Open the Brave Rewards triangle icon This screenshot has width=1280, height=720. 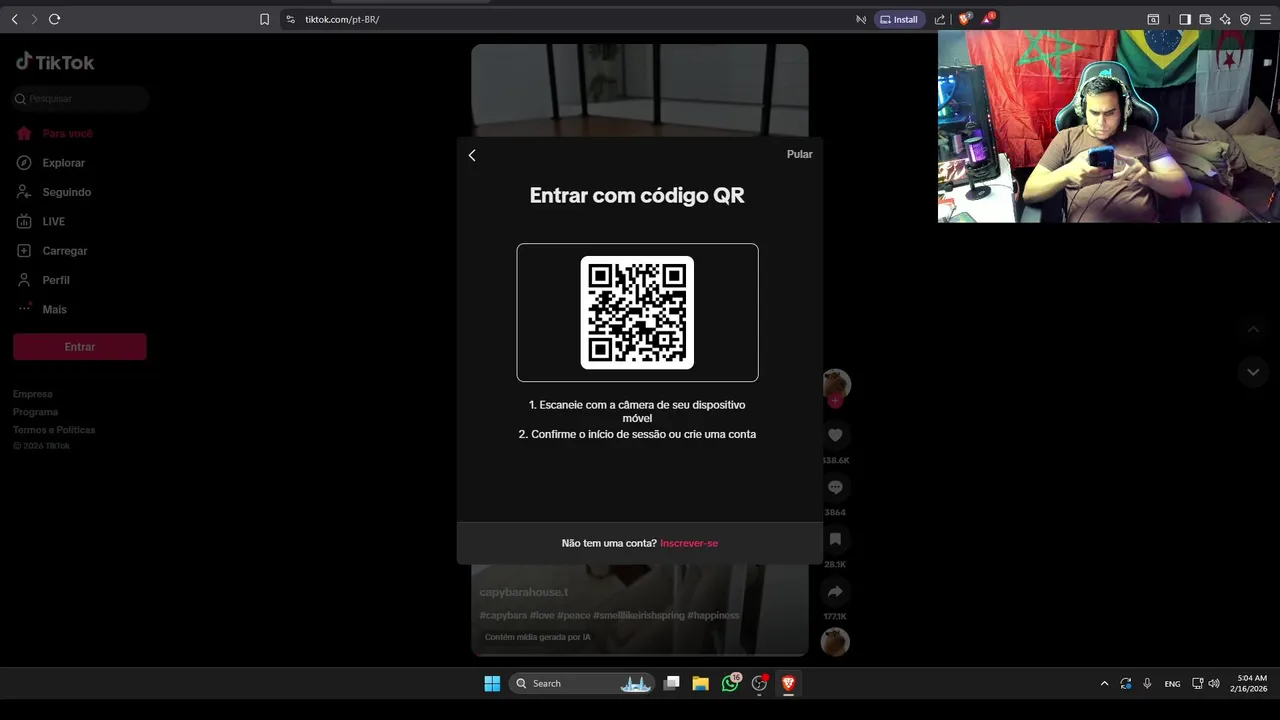point(988,19)
